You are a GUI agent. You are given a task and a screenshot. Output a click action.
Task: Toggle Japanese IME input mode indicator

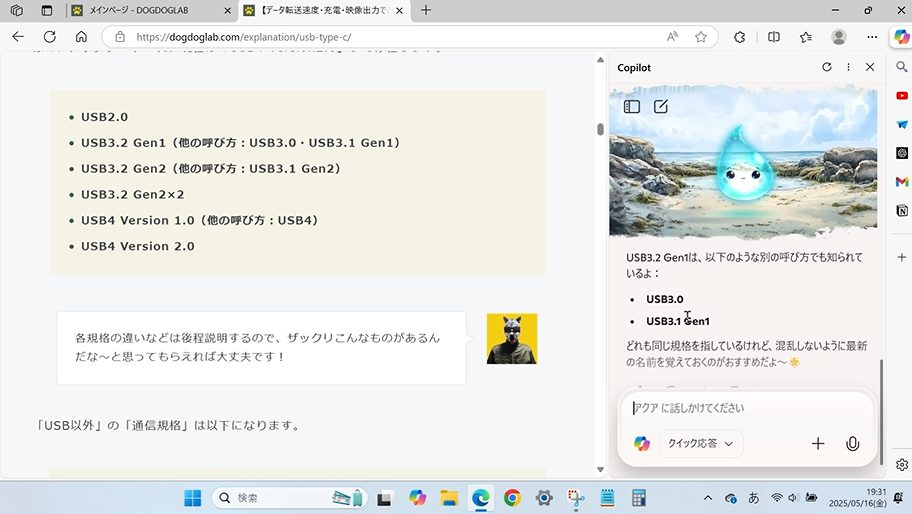753,498
